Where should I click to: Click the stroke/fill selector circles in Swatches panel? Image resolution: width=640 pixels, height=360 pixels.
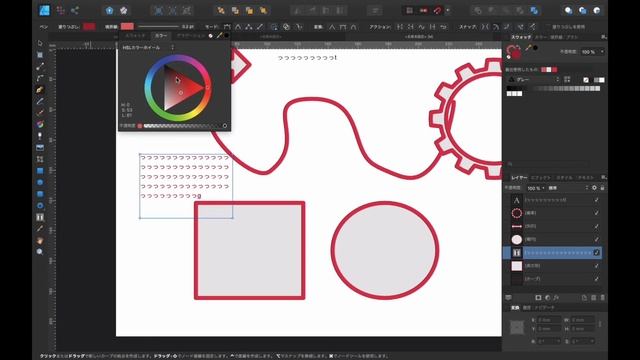tap(513, 52)
